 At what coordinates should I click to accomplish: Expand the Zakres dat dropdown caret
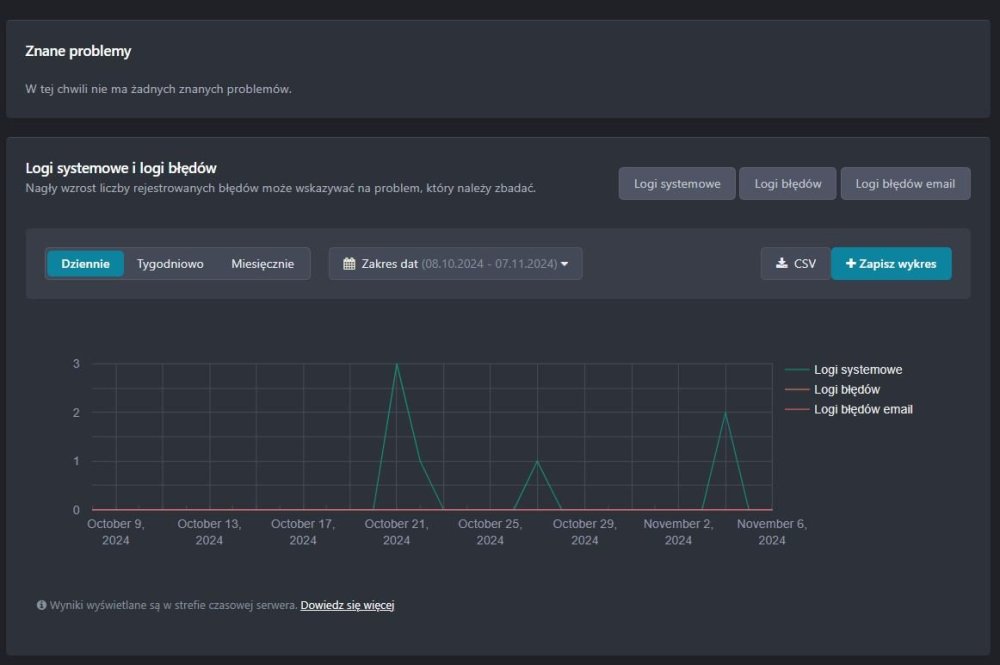point(565,264)
